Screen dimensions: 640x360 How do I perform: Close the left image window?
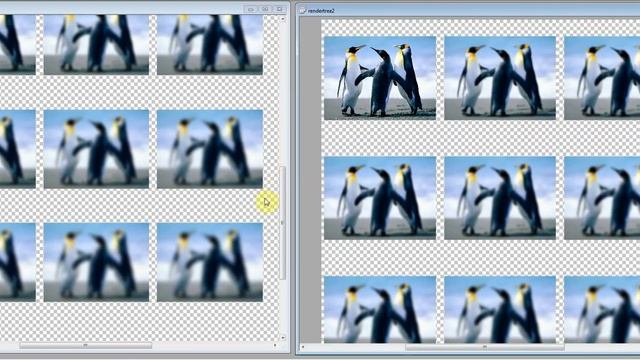280,9
